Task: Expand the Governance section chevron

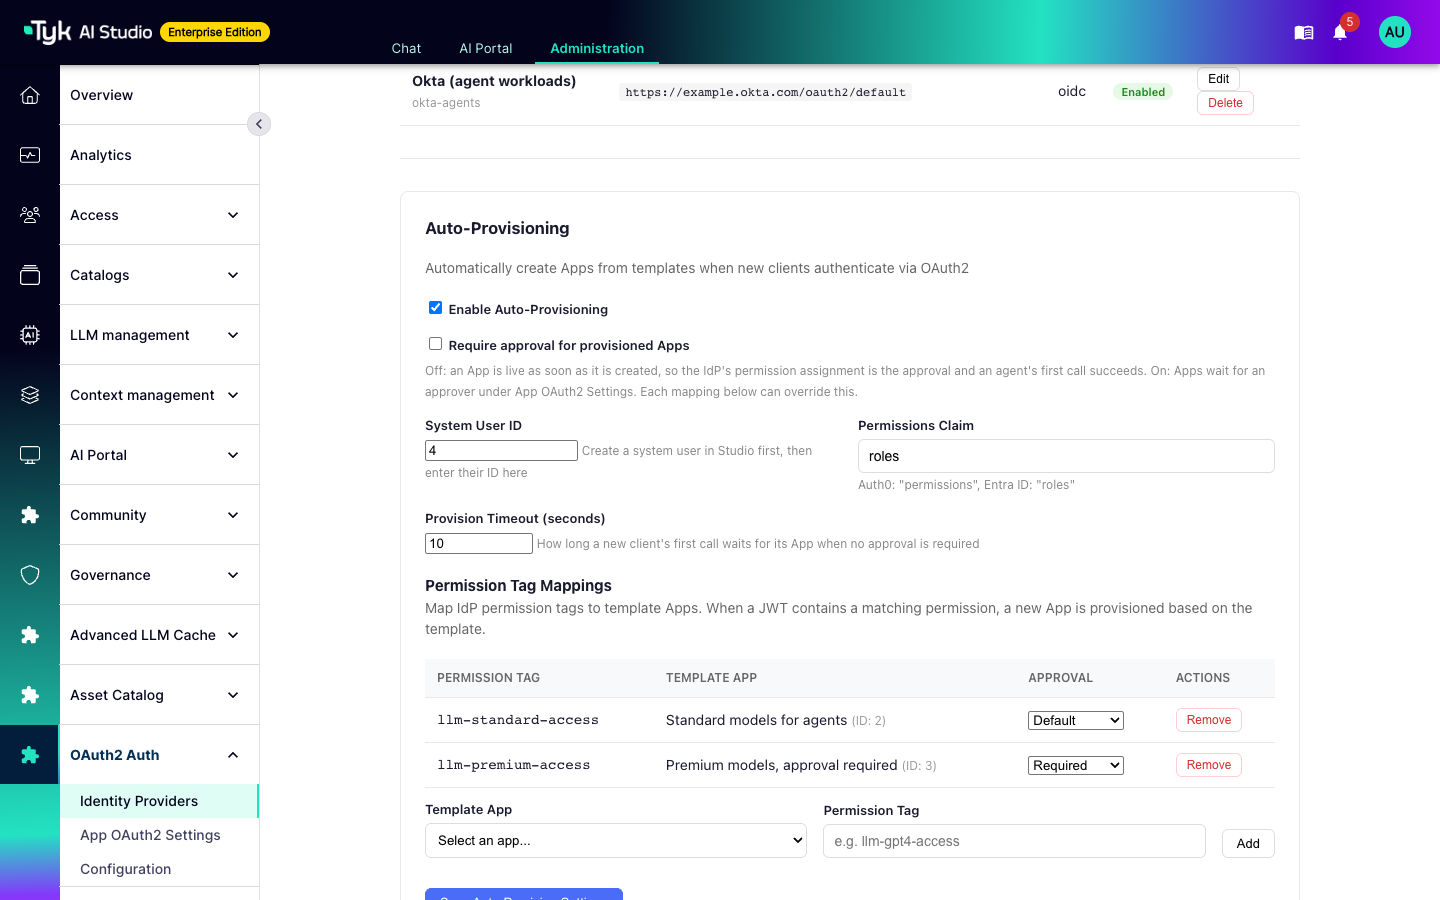Action: (233, 575)
